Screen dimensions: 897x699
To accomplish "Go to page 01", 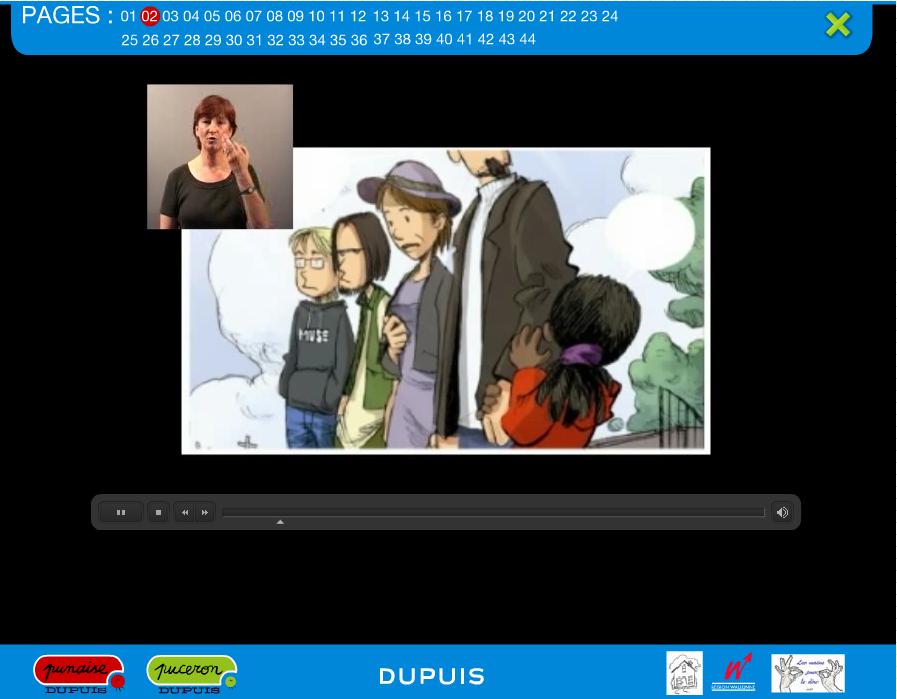I will coord(128,16).
